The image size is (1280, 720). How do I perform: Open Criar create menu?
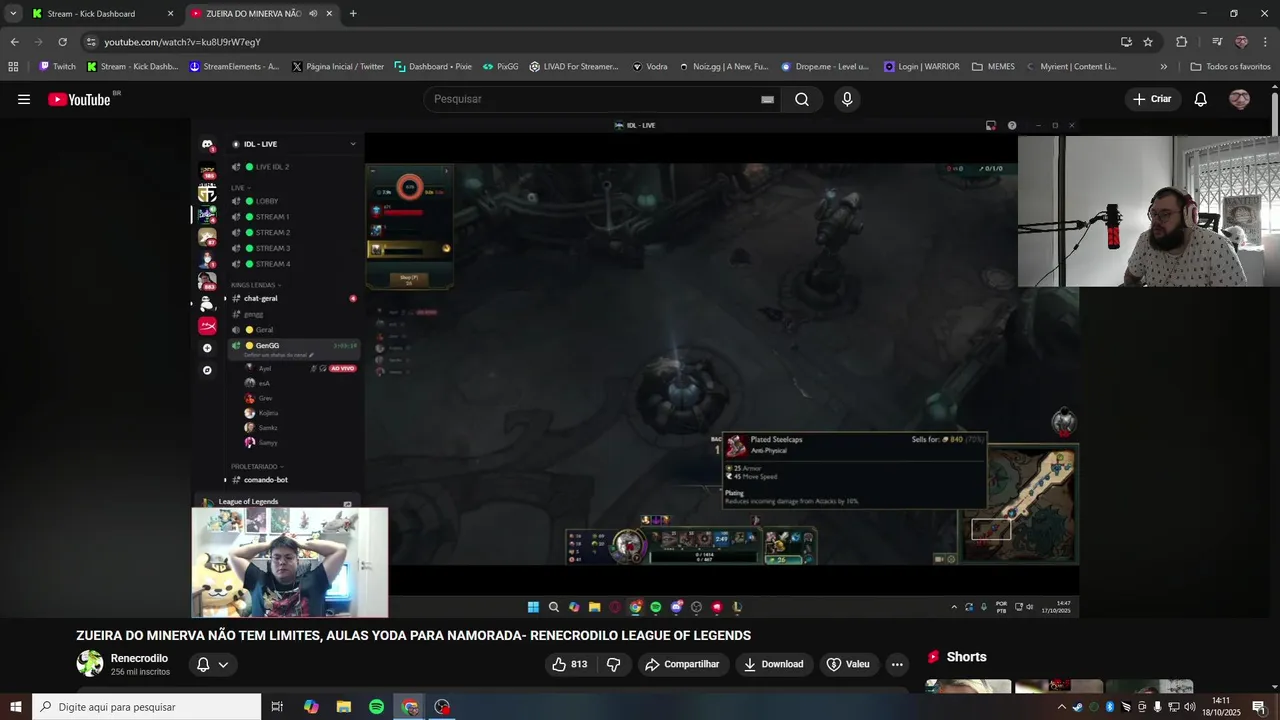[1152, 99]
